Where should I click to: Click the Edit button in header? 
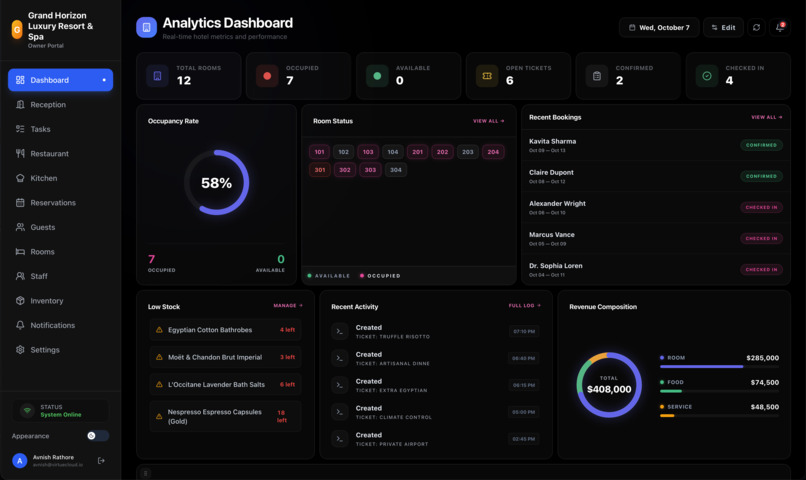click(x=723, y=27)
